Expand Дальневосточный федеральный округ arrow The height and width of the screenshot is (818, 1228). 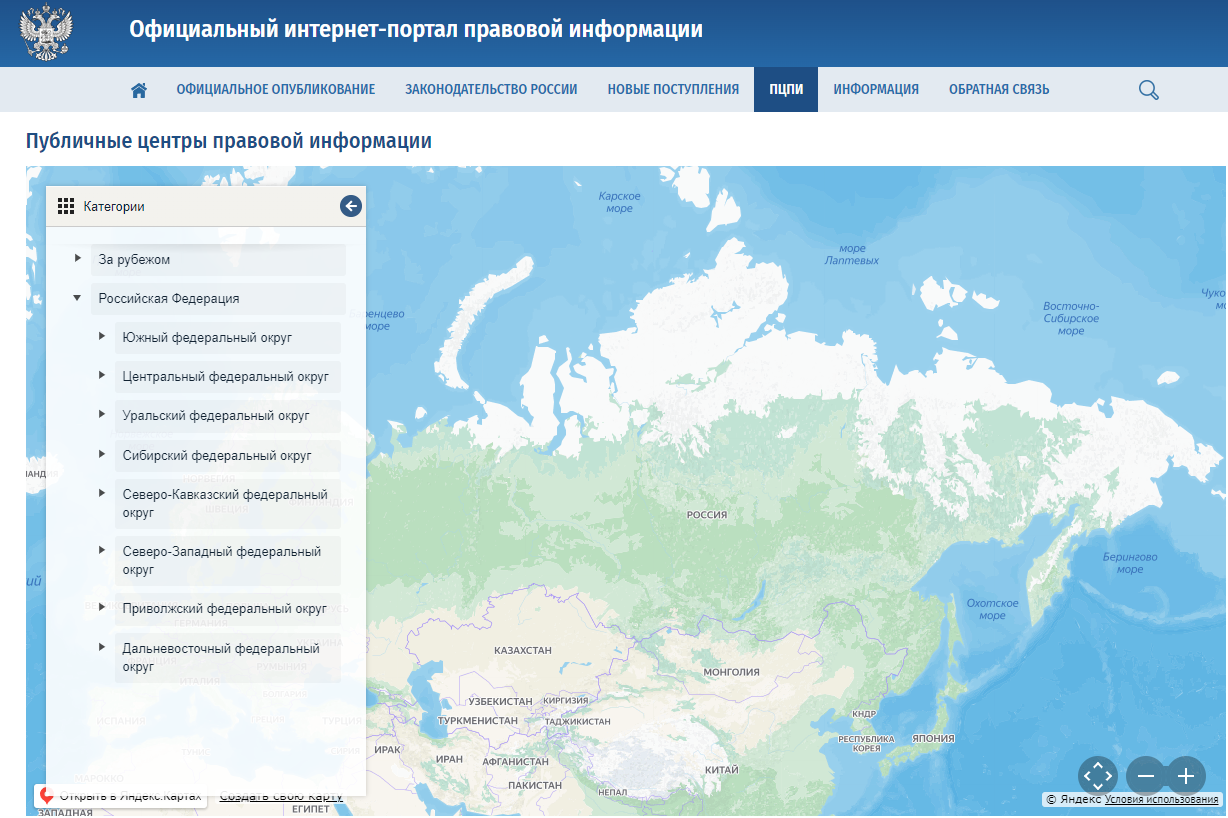(x=102, y=647)
